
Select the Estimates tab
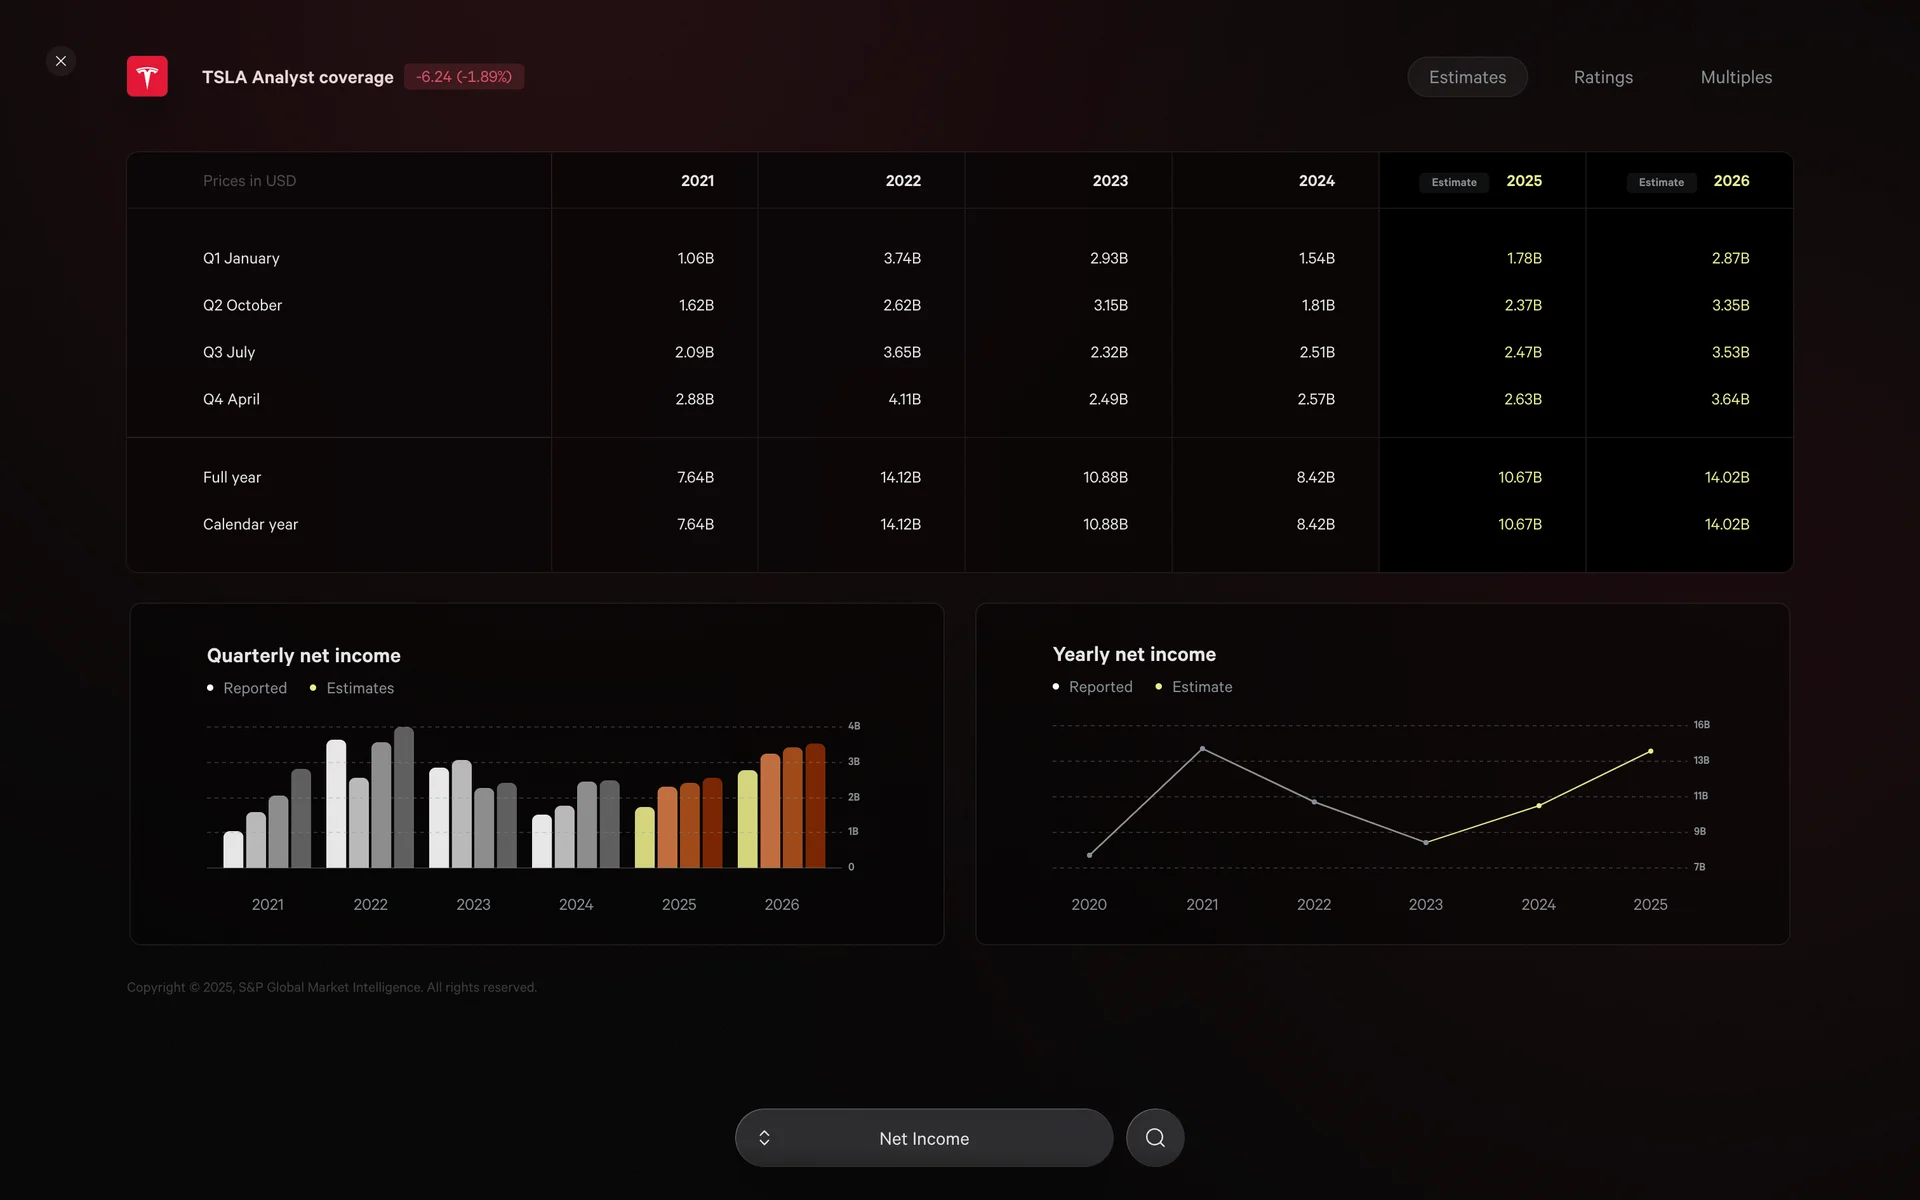[x=1467, y=77]
